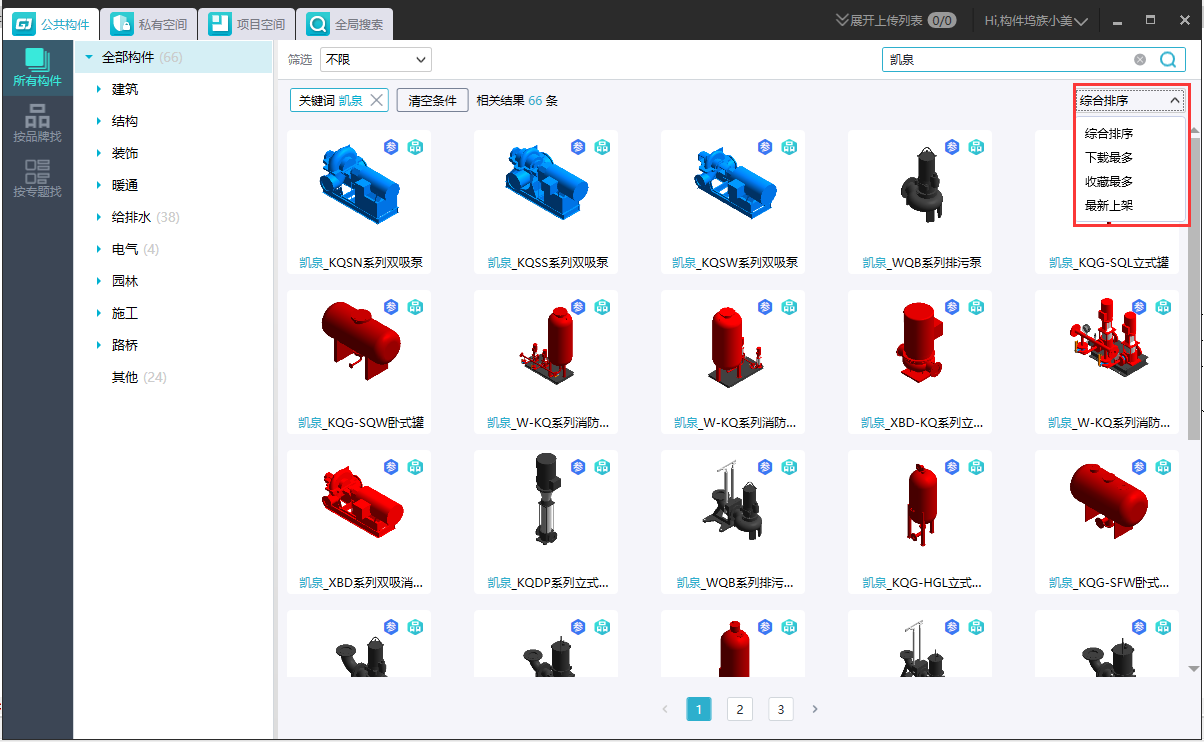Choose 下载最多 in sort list
The image size is (1204, 742).
click(1109, 157)
